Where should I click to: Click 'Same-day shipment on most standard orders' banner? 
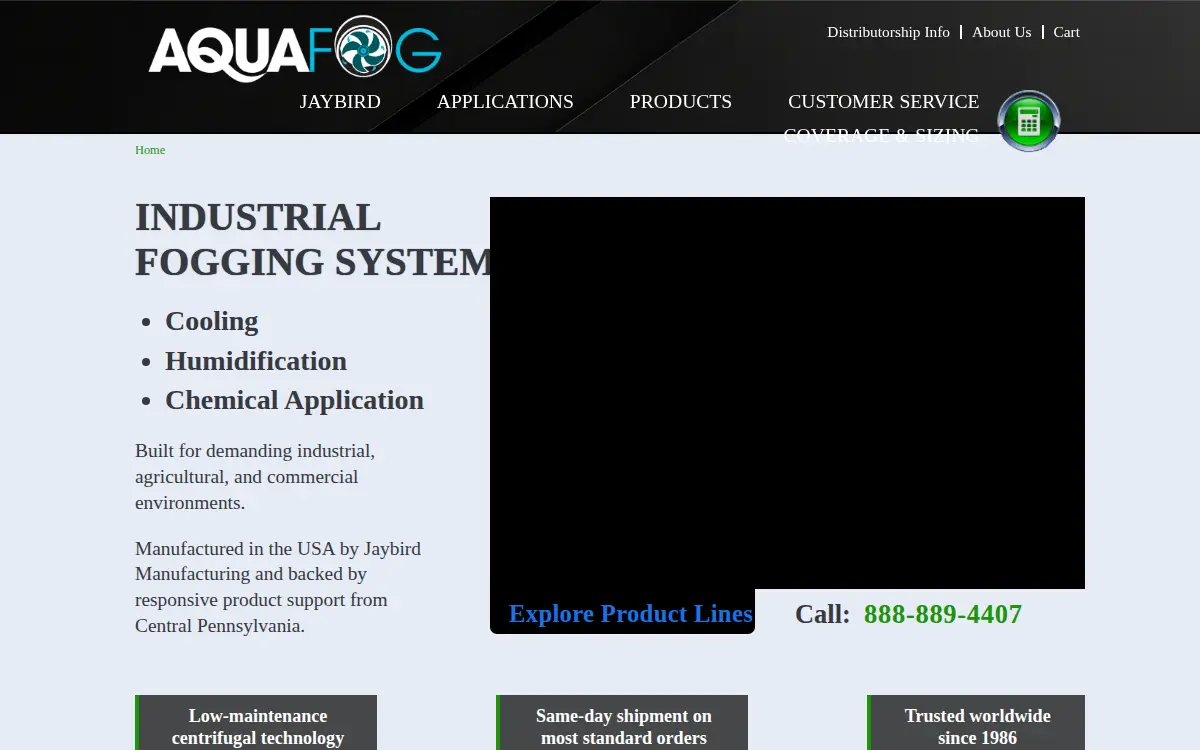pyautogui.click(x=622, y=723)
